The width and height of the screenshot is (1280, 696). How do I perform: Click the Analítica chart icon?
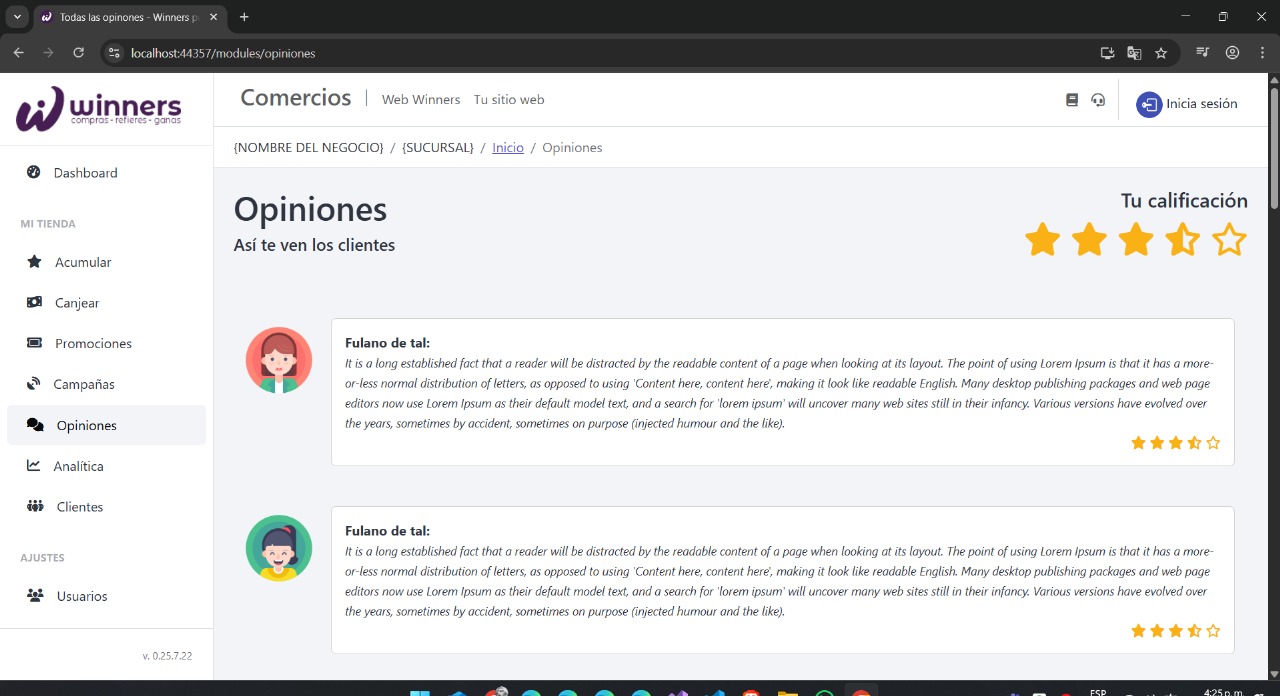tap(34, 466)
